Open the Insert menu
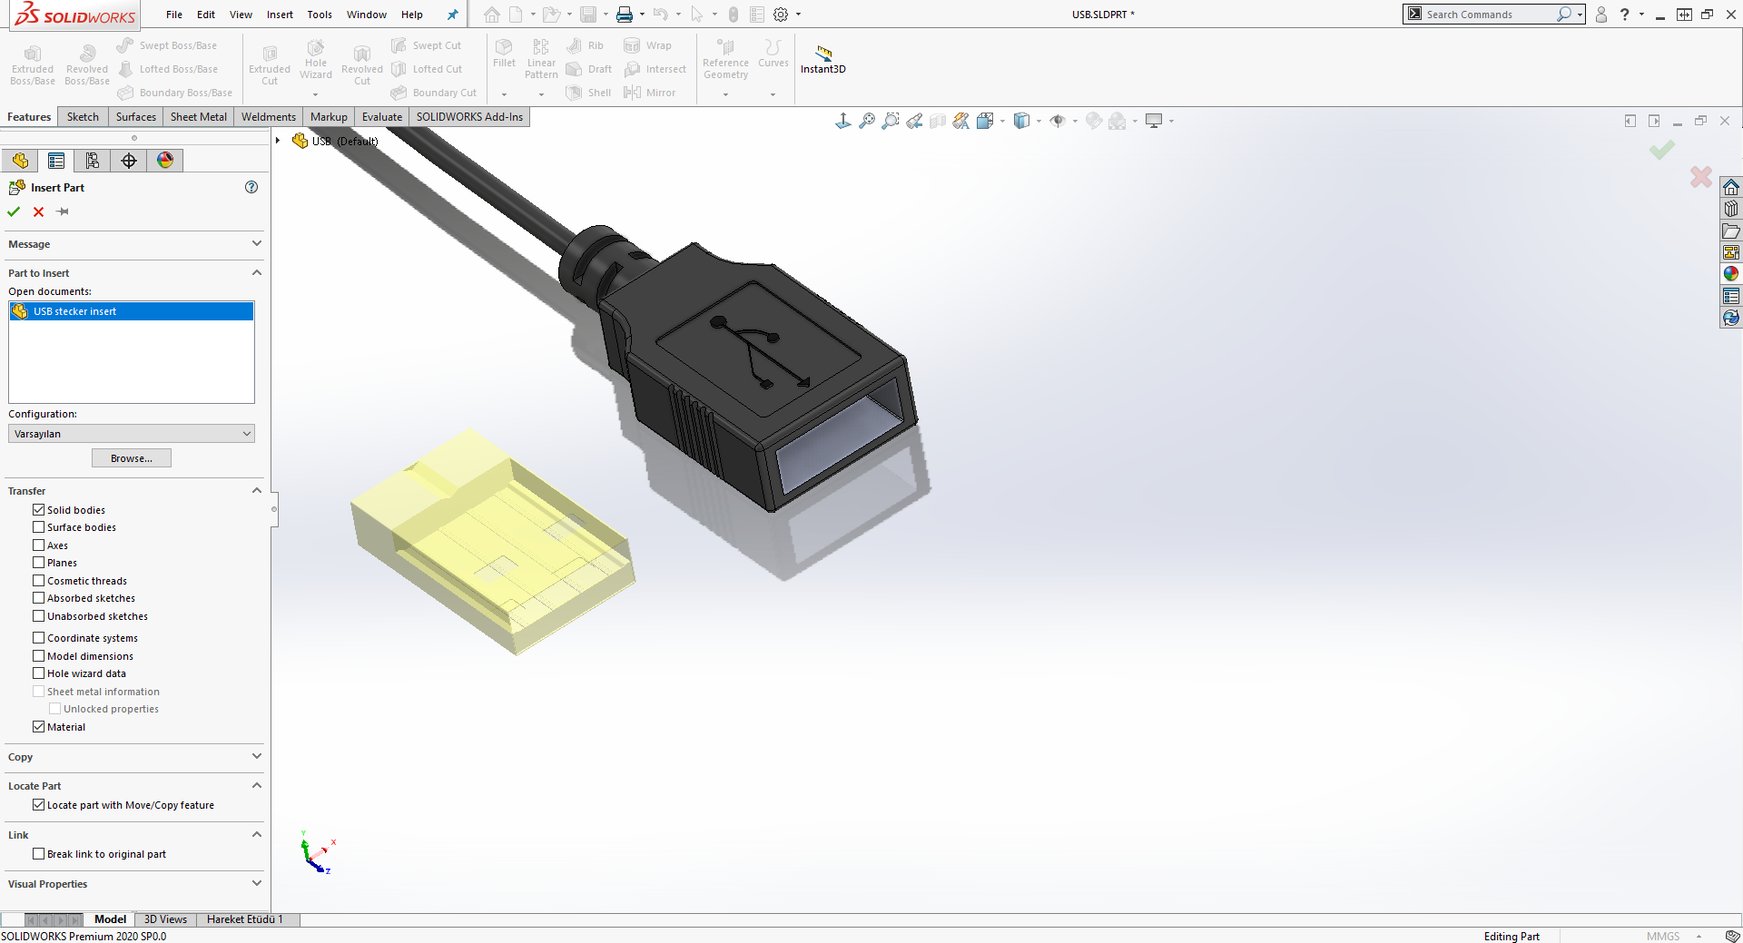Viewport: 1743px width, 943px height. [279, 14]
